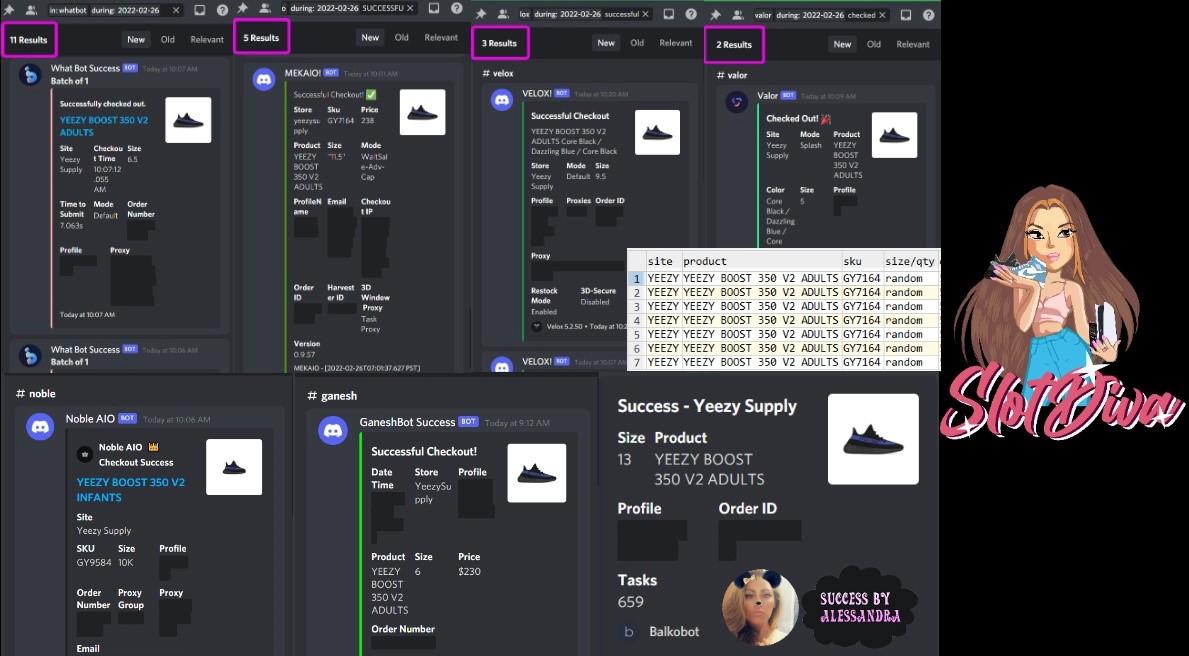Show member list in the MEKAIO search panel
The image size is (1189, 656).
point(265,8)
